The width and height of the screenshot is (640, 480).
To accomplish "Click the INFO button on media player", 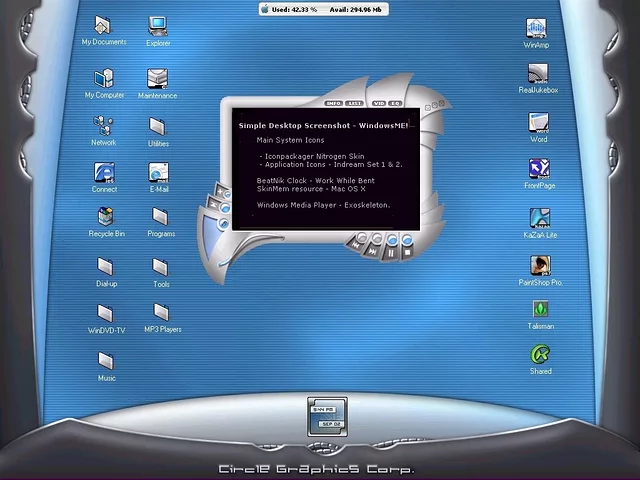I will coord(334,103).
